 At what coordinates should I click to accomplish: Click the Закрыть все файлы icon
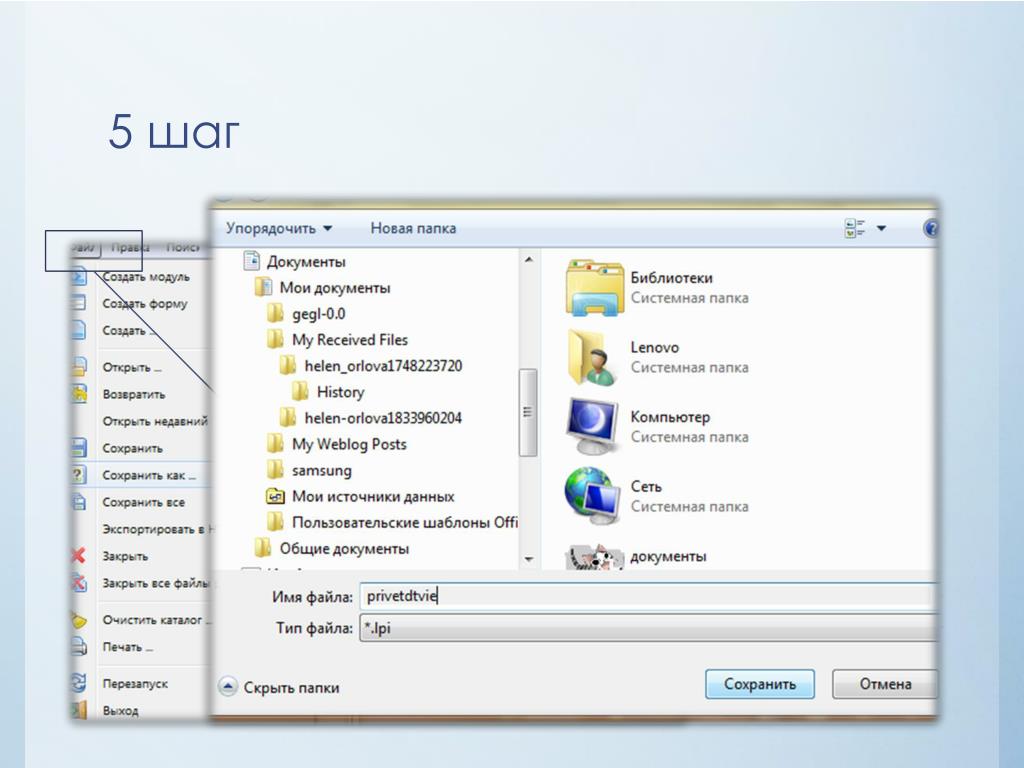[x=78, y=583]
